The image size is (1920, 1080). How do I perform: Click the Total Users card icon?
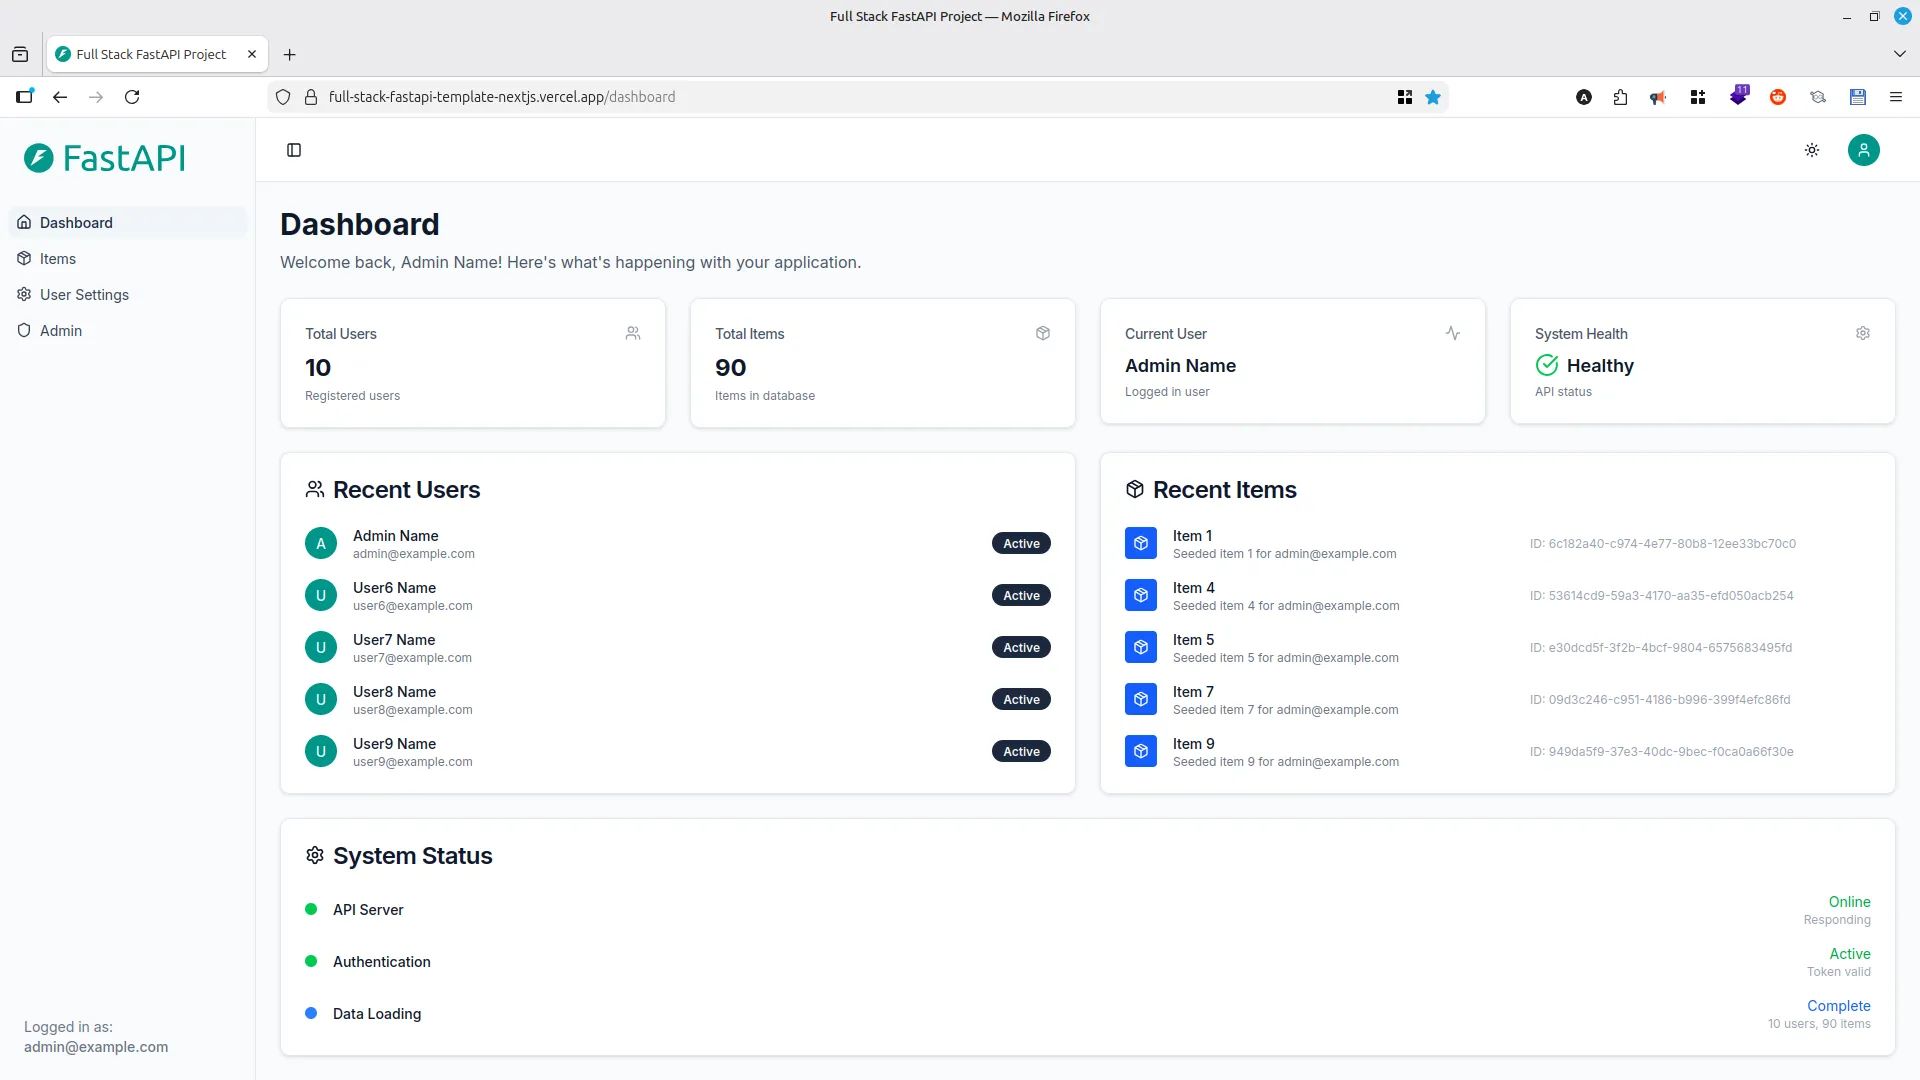coord(633,333)
